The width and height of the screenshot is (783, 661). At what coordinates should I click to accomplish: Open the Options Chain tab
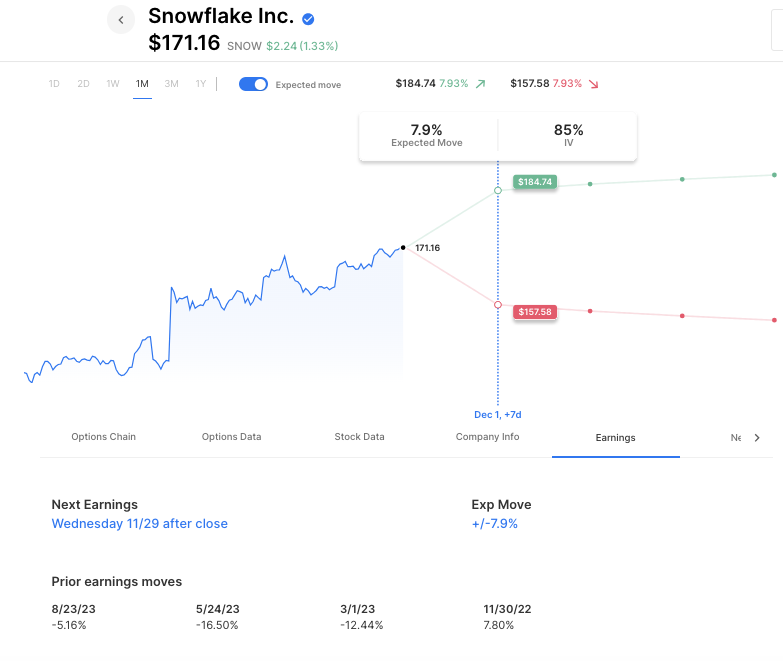coord(103,437)
